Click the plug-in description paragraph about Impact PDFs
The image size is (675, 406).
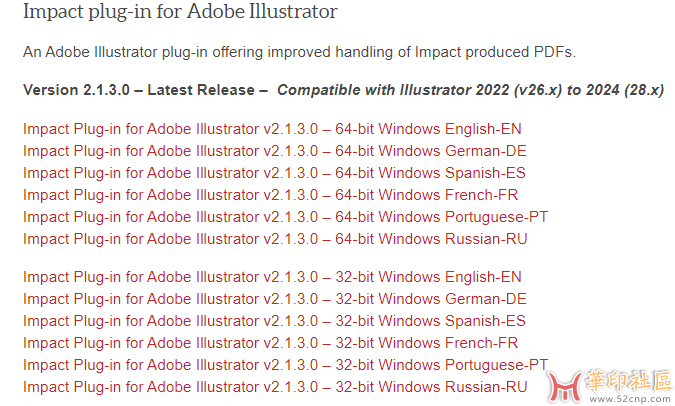coord(299,52)
